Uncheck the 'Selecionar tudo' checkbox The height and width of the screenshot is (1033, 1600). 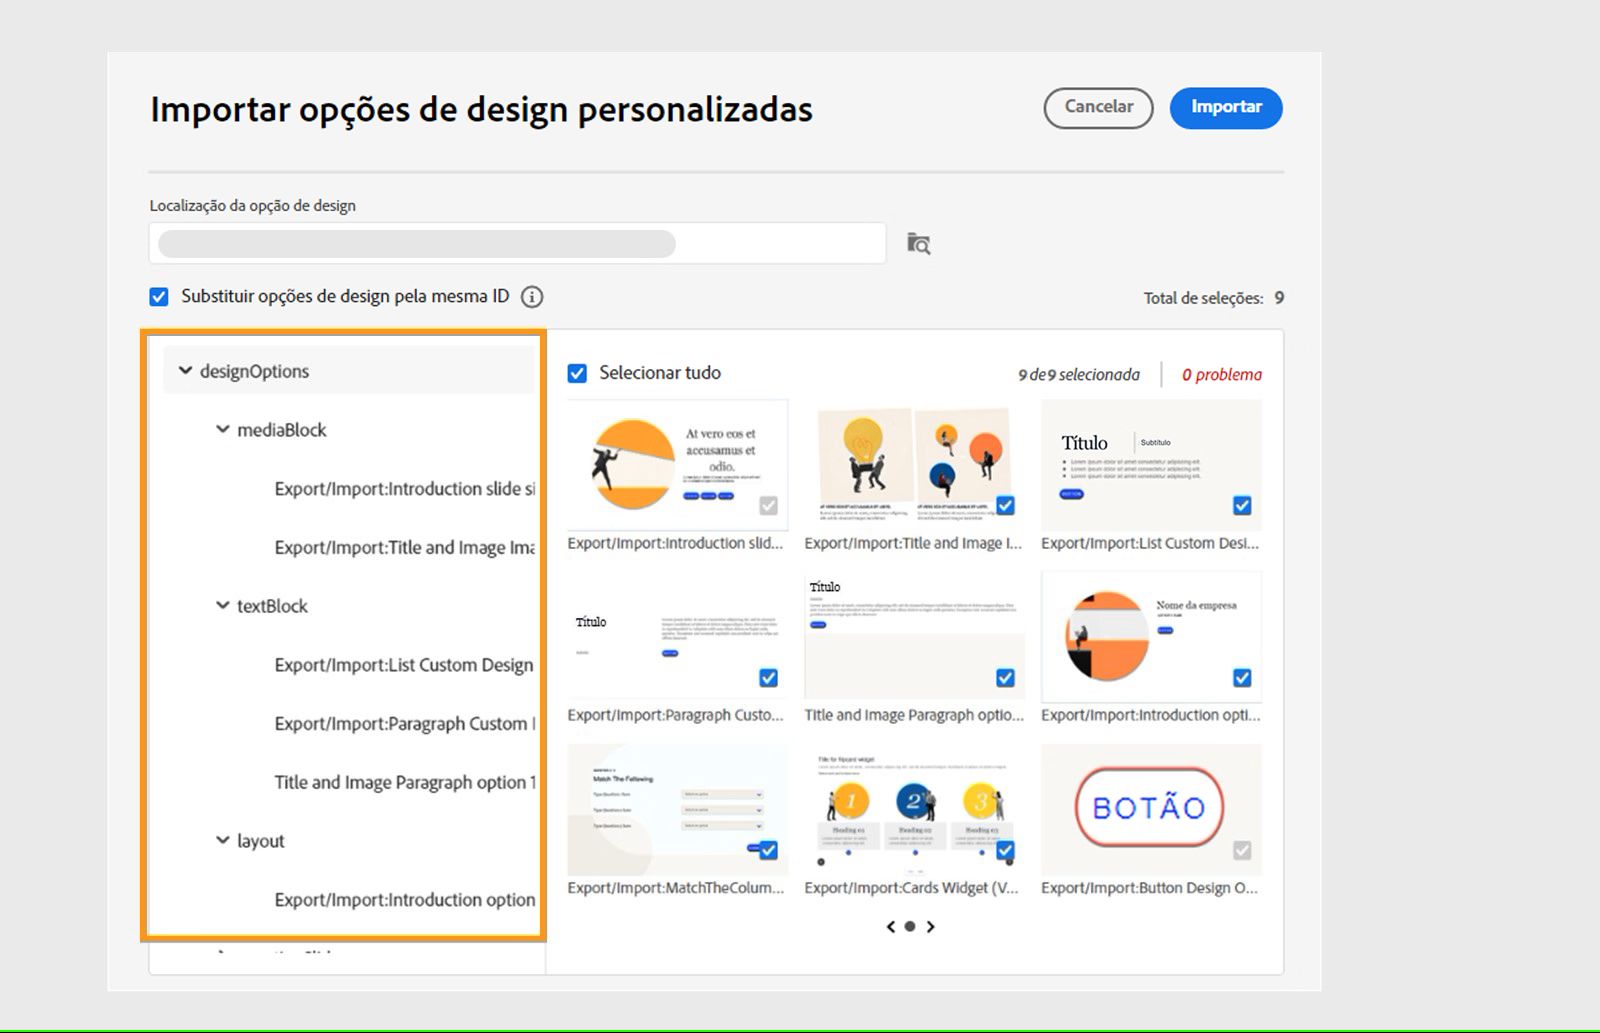click(x=576, y=372)
